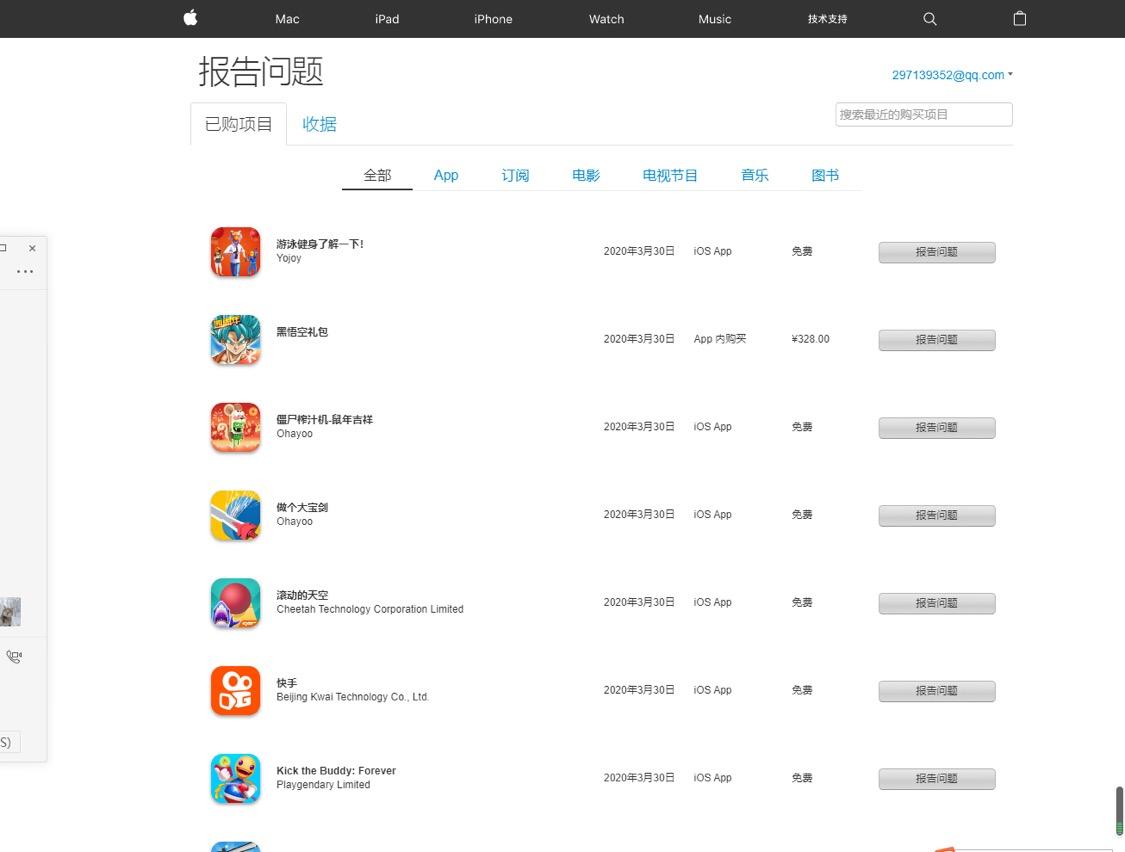Click the 黑悟空礼包 item icon
This screenshot has width=1125, height=852.
pos(235,340)
